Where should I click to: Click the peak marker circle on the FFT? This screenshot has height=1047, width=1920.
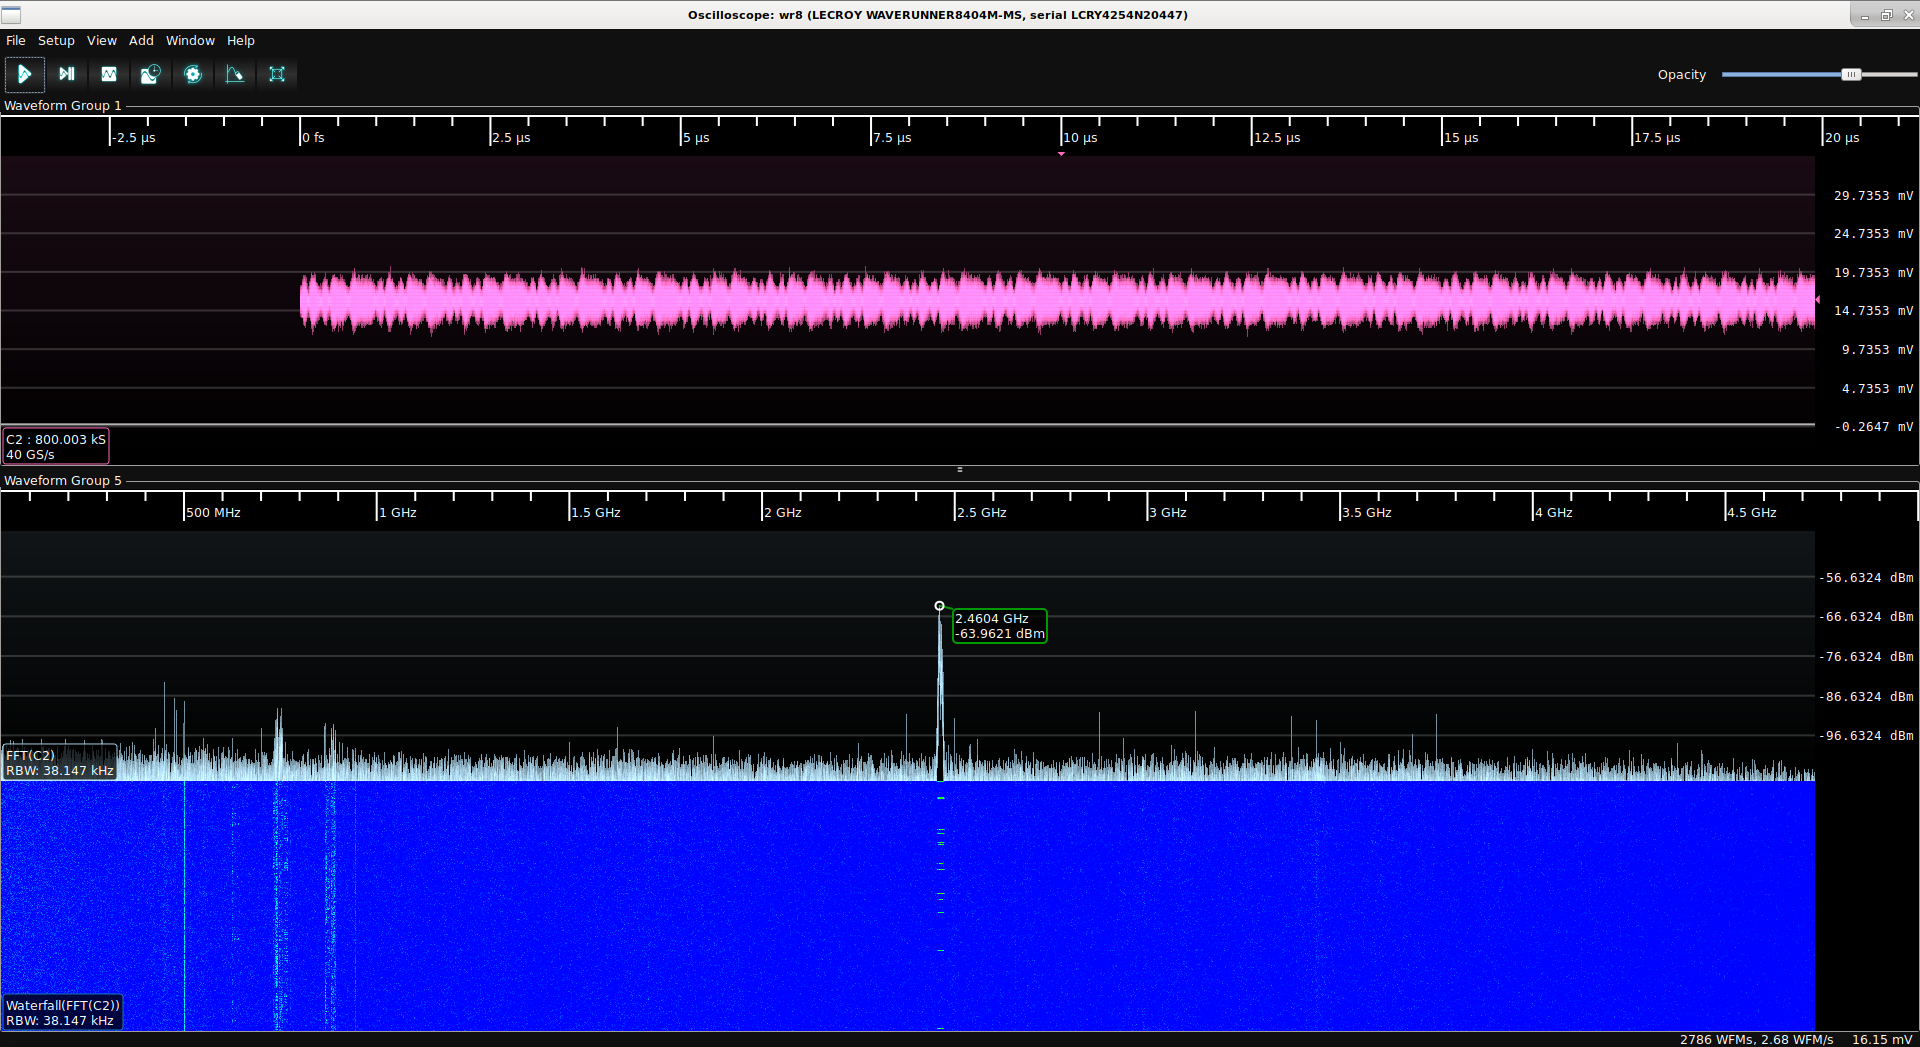pyautogui.click(x=939, y=606)
